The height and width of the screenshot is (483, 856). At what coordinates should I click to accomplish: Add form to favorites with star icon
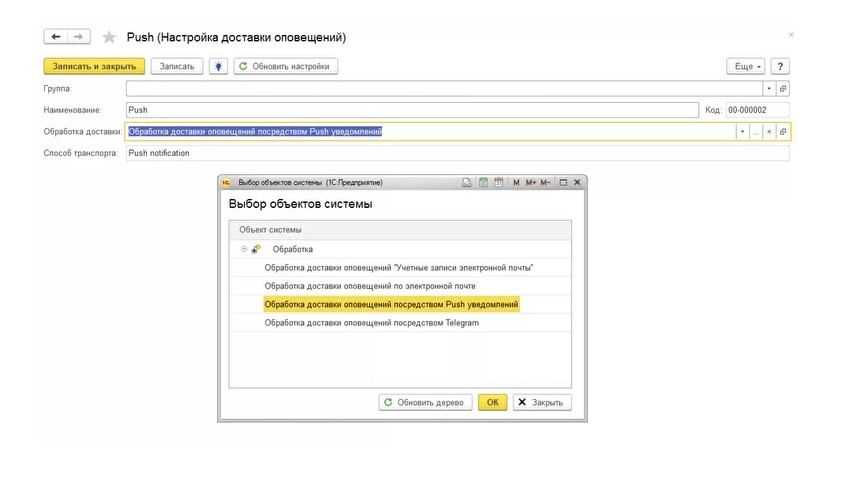109,37
